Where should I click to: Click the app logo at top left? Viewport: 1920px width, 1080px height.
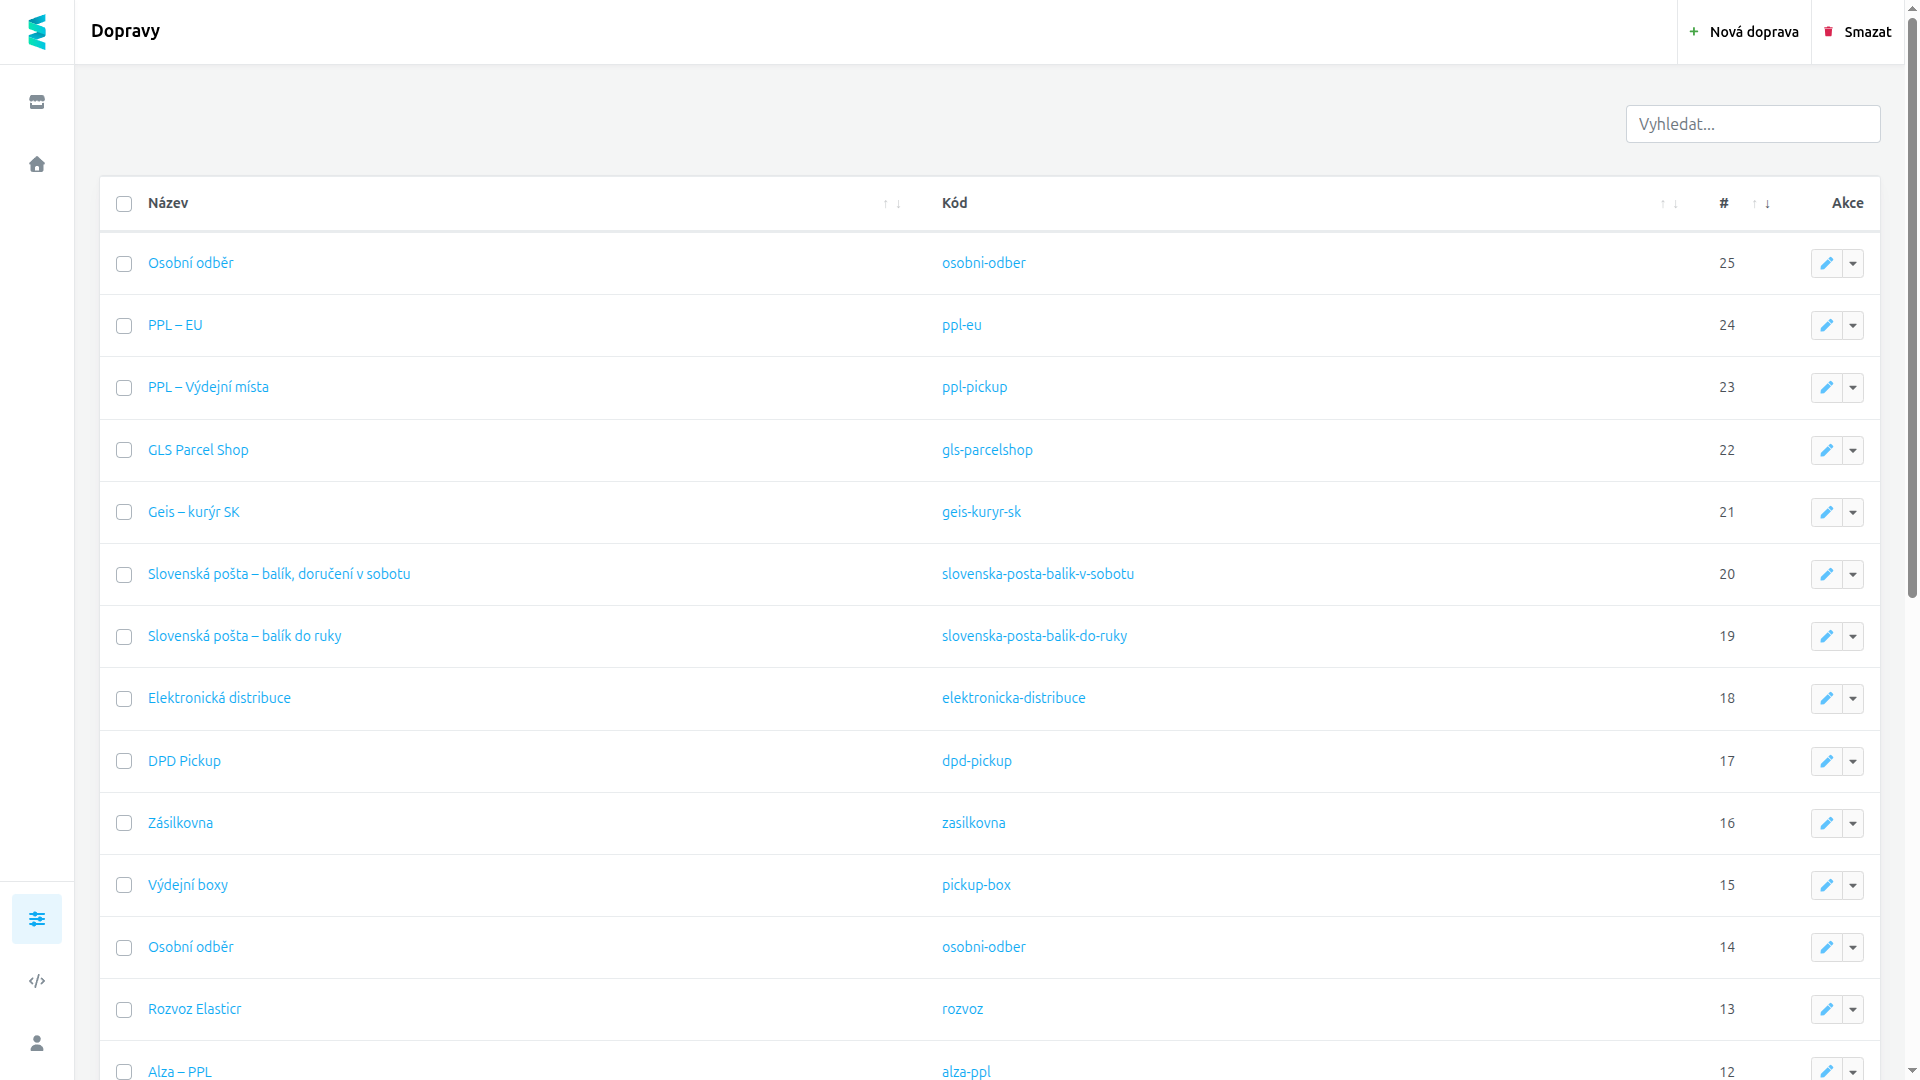pyautogui.click(x=37, y=32)
